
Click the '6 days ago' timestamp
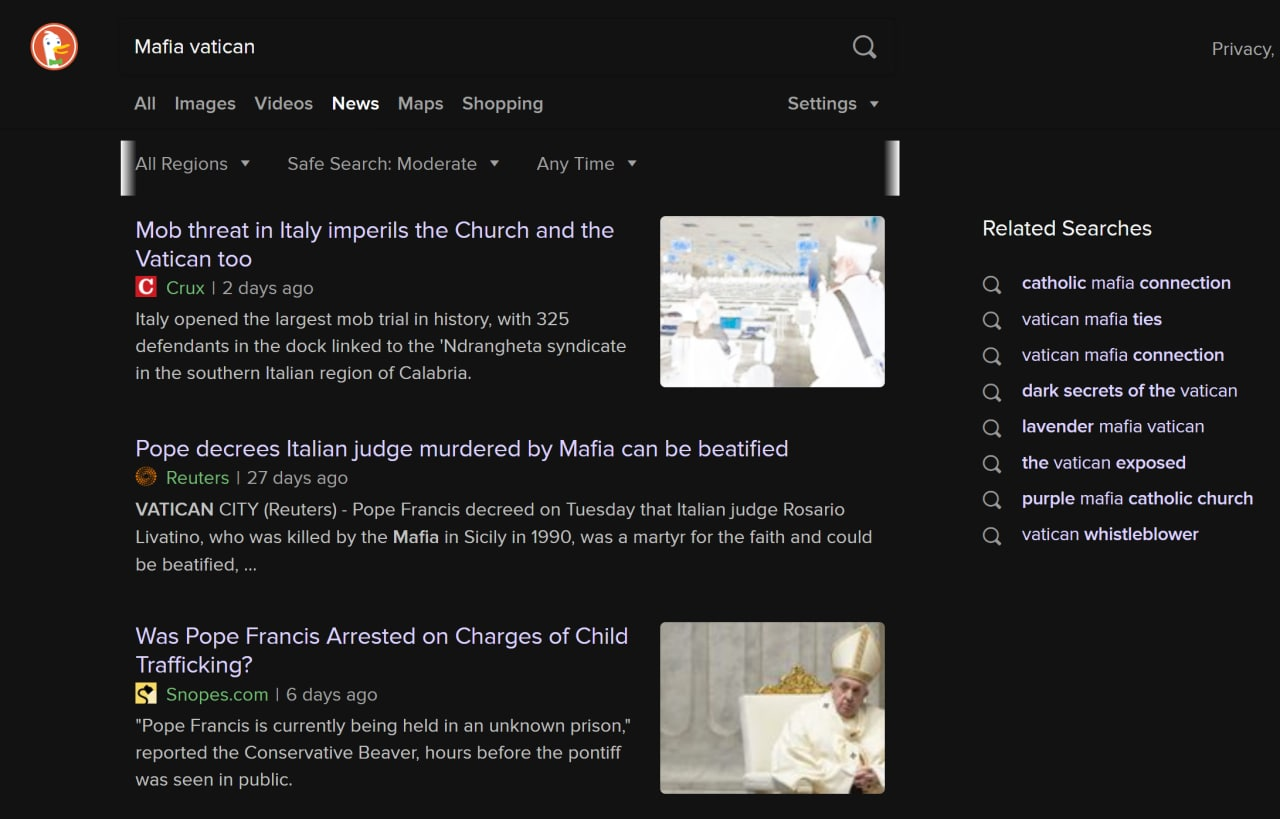332,694
